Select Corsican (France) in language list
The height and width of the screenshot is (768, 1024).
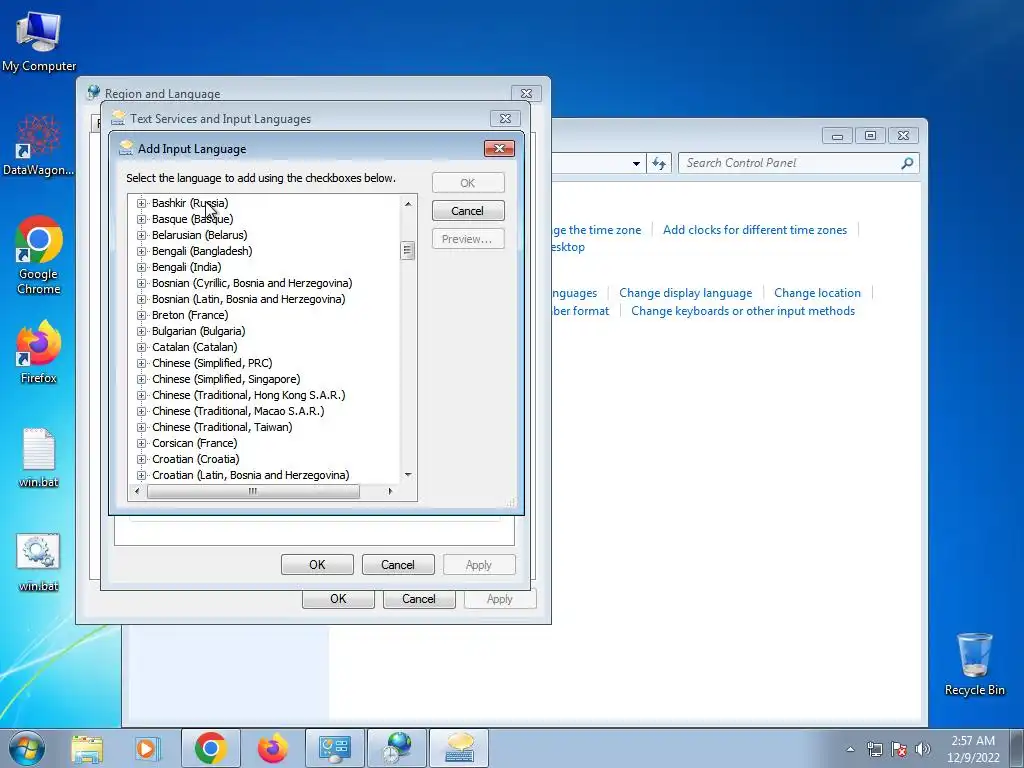coord(195,443)
